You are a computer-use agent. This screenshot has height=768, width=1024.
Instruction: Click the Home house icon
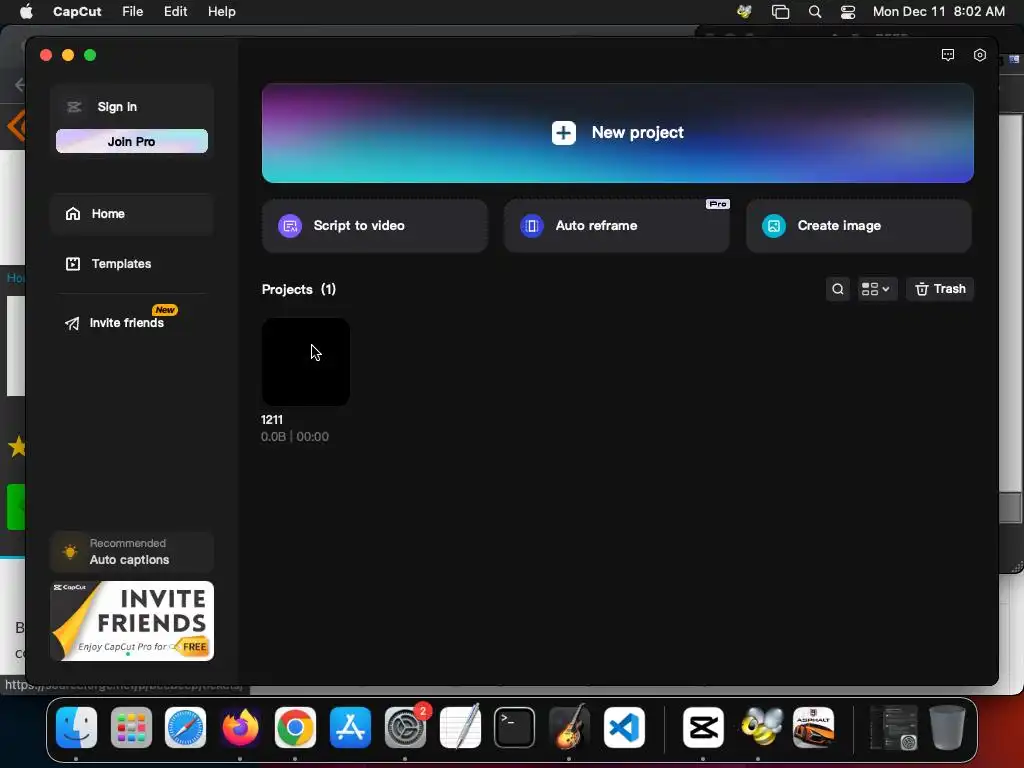(x=72, y=214)
